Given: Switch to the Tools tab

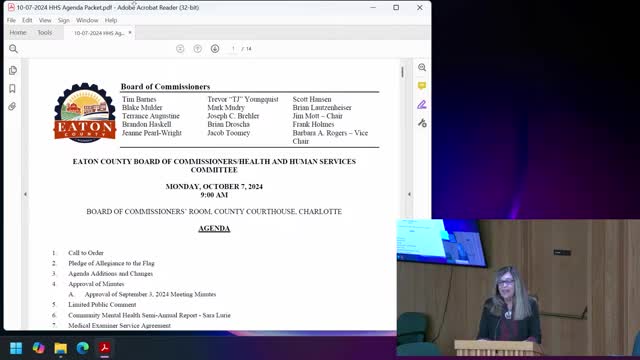Looking at the screenshot, I should point(45,33).
